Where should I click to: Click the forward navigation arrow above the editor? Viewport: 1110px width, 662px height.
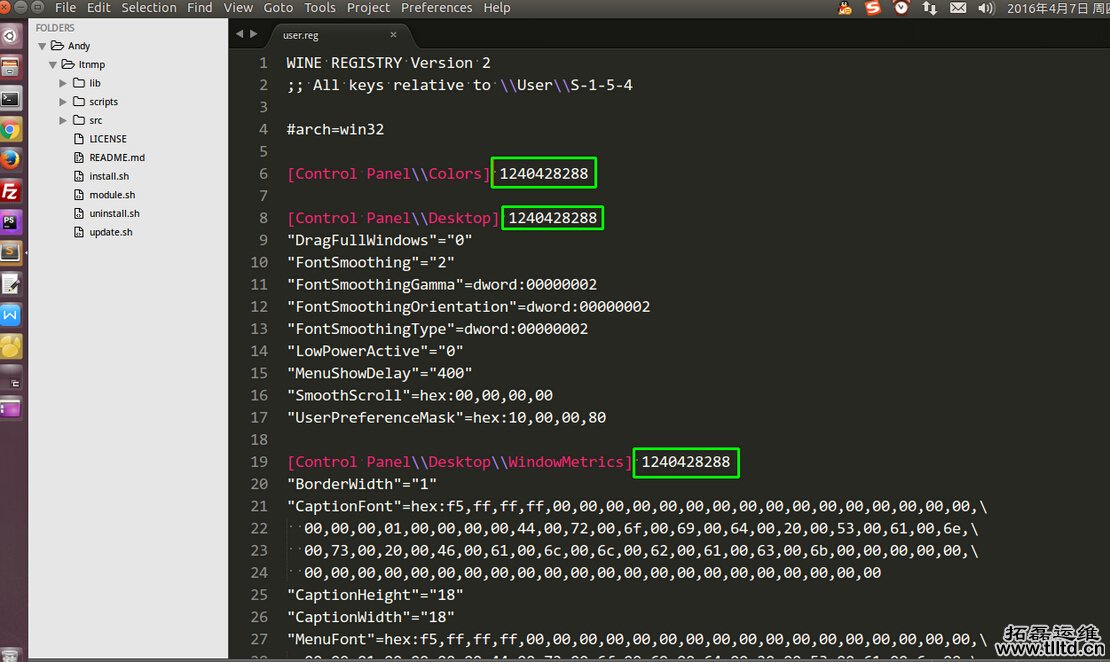click(253, 32)
